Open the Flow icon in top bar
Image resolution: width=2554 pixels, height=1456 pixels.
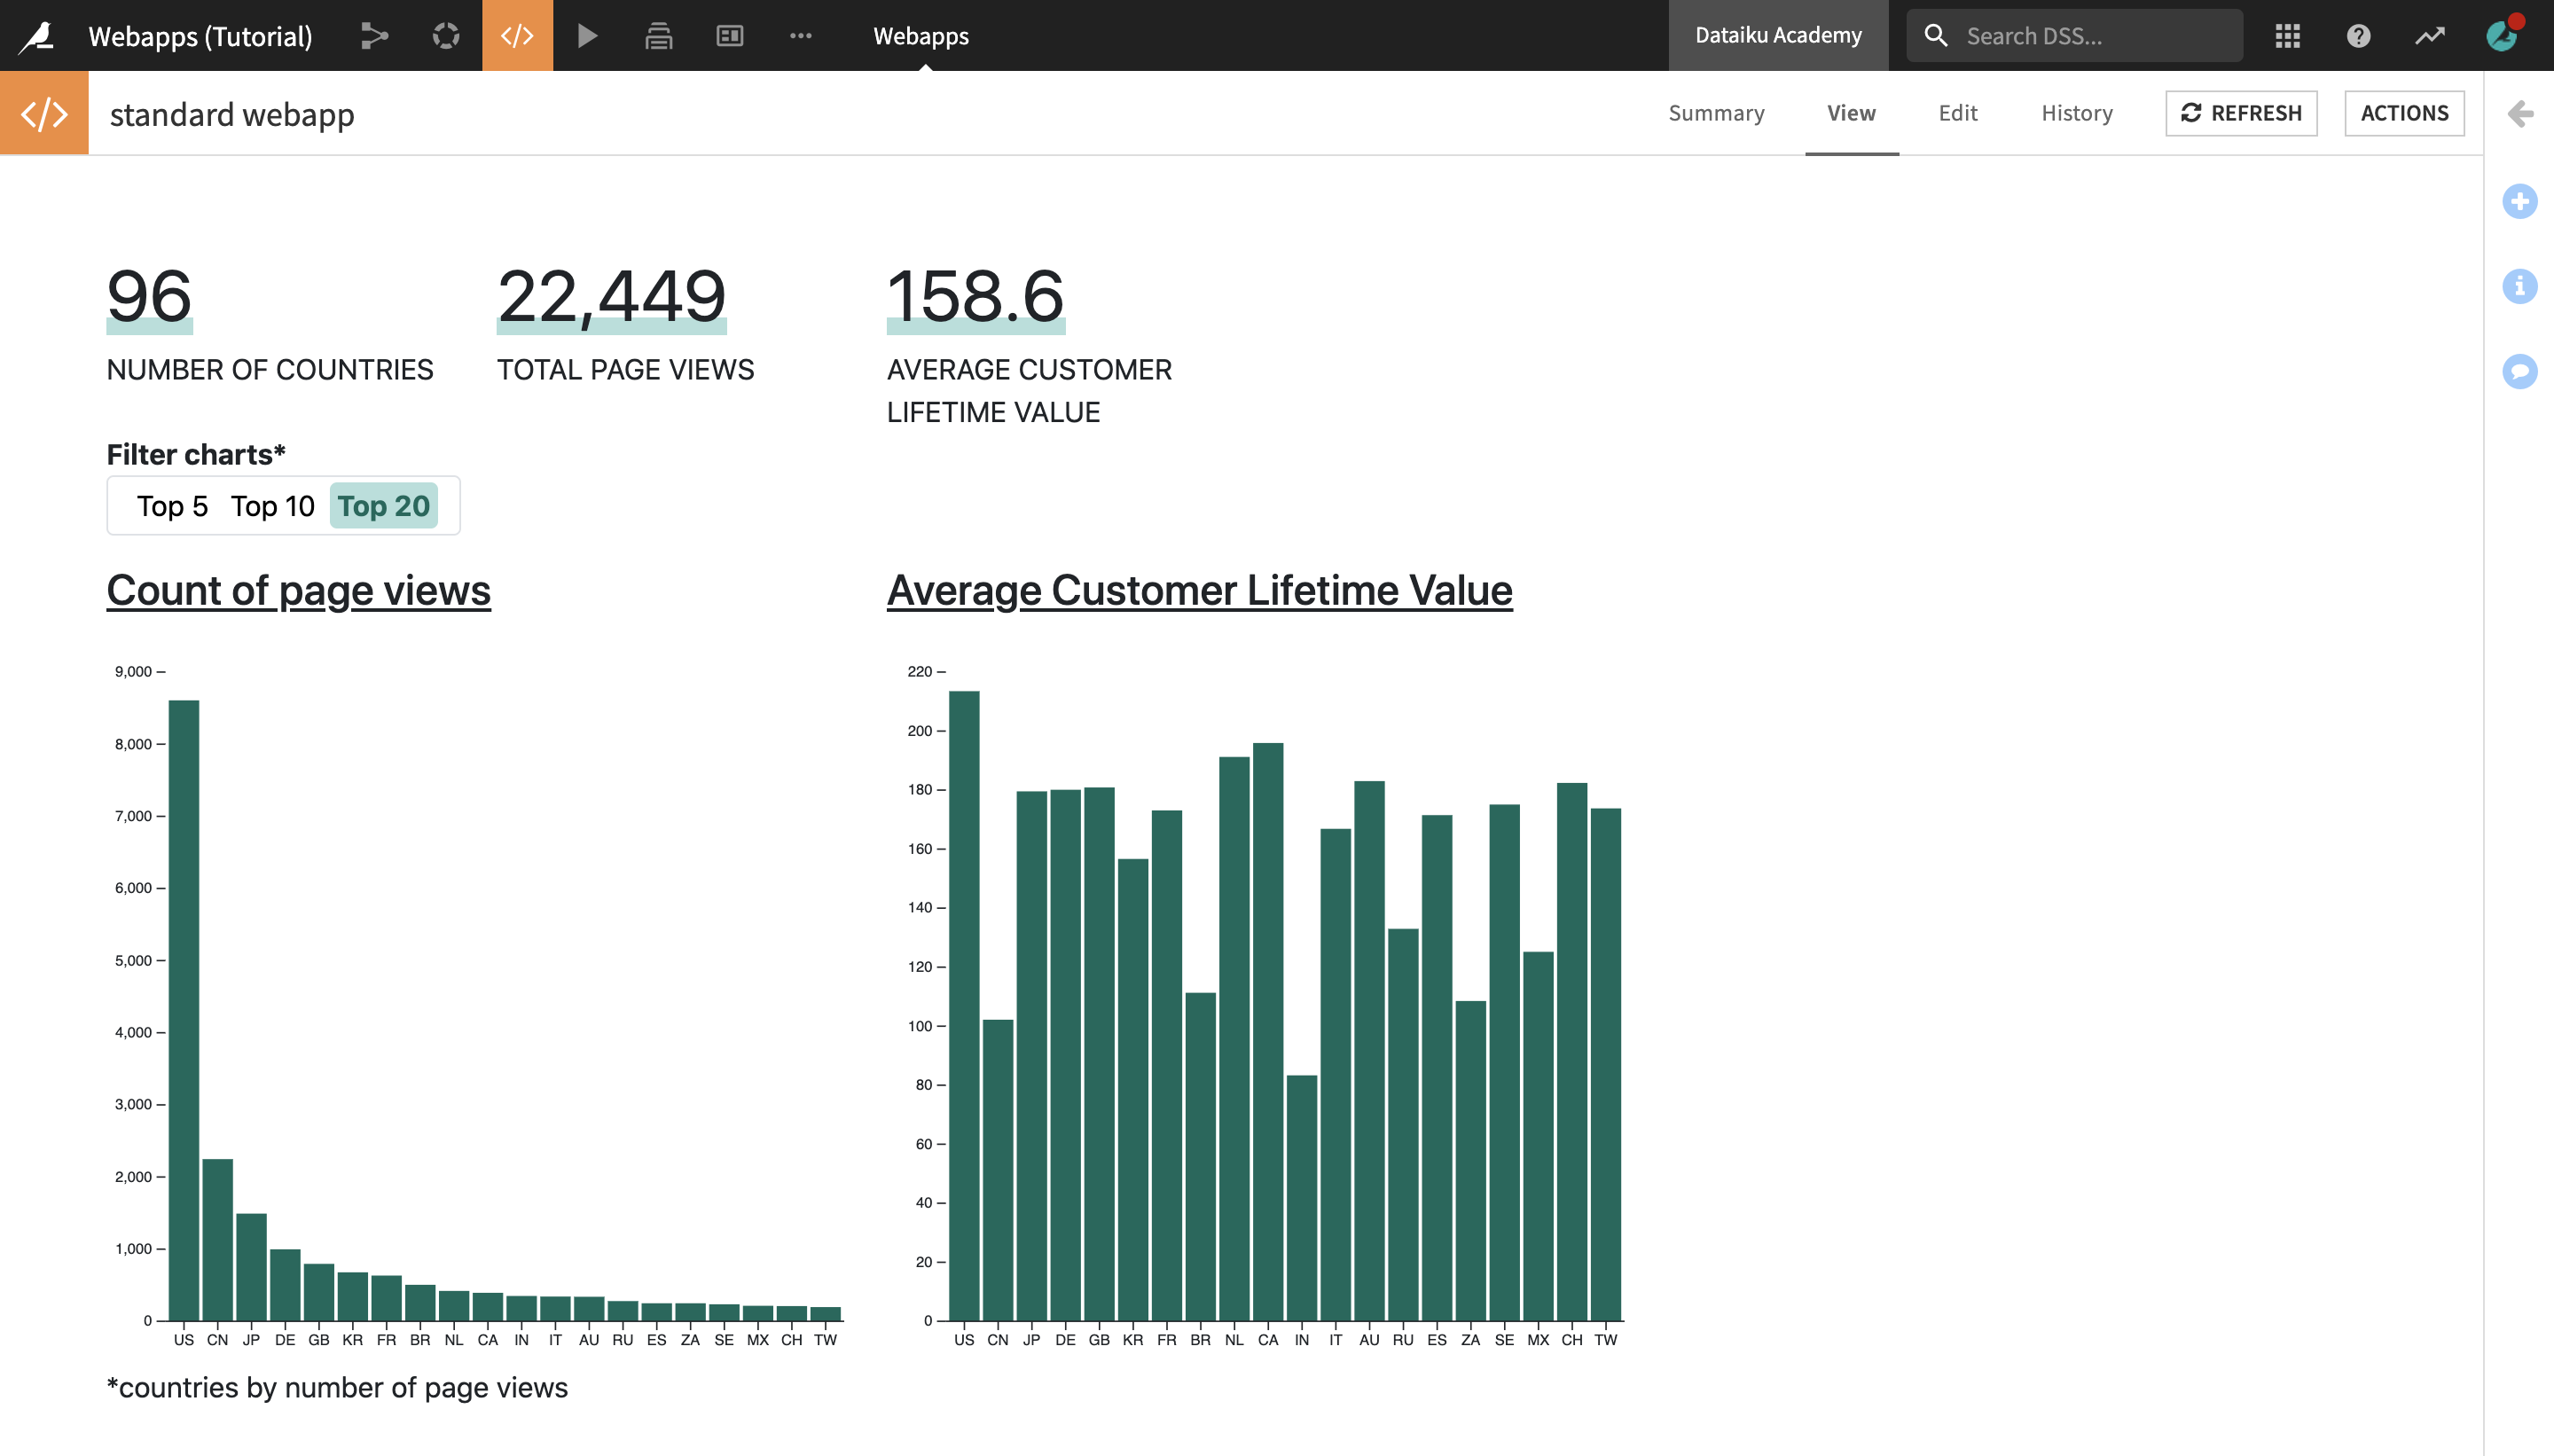tap(374, 36)
